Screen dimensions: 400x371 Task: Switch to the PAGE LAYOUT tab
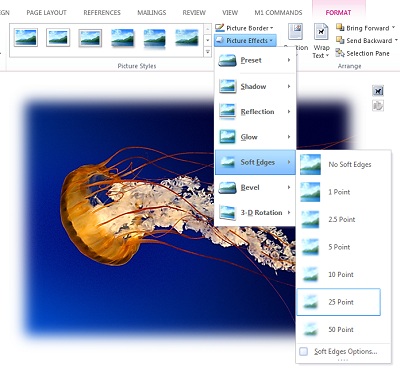(x=46, y=13)
